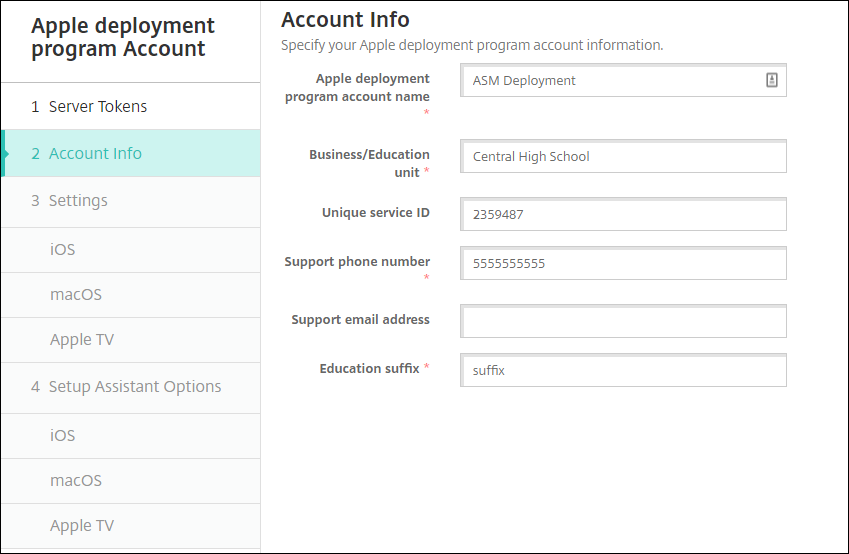849x554 pixels.
Task: Open the Server Tokens step
Action: pyautogui.click(x=98, y=107)
